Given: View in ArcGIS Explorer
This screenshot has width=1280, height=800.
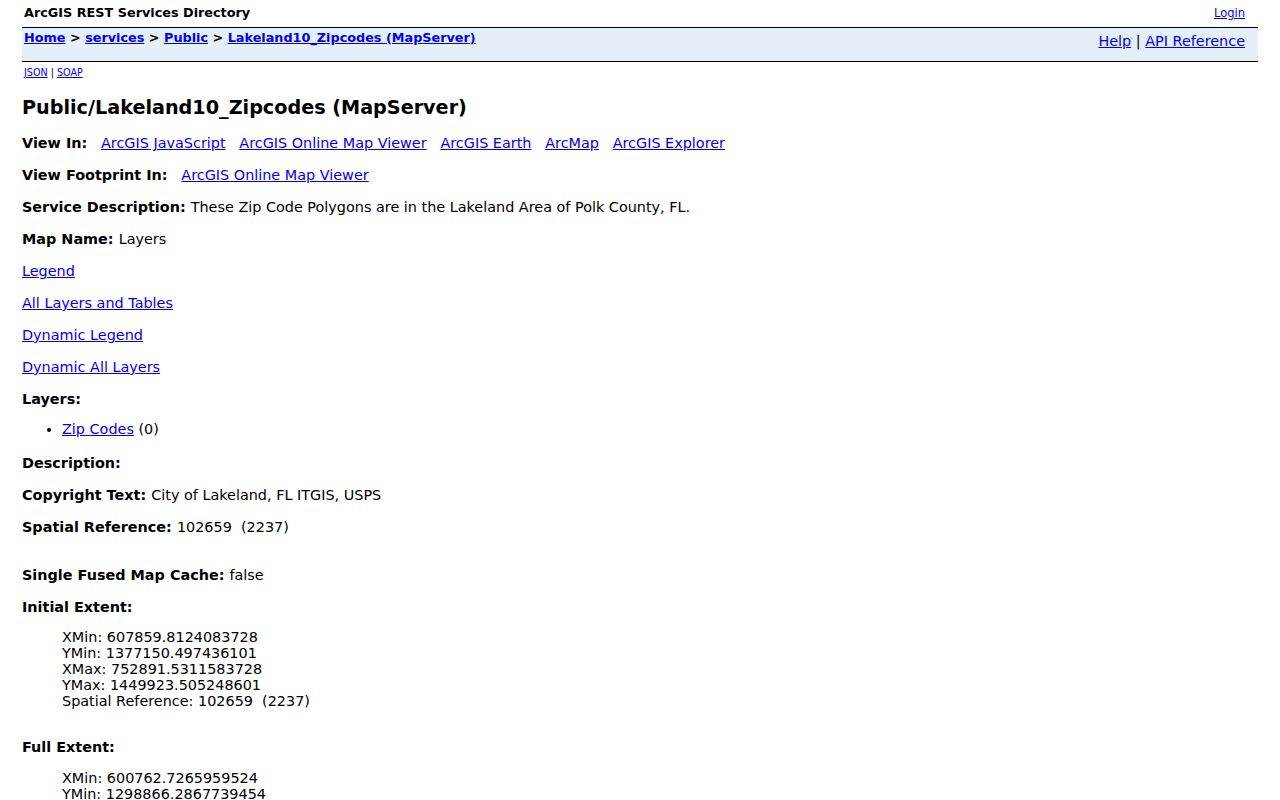Looking at the screenshot, I should point(669,143).
